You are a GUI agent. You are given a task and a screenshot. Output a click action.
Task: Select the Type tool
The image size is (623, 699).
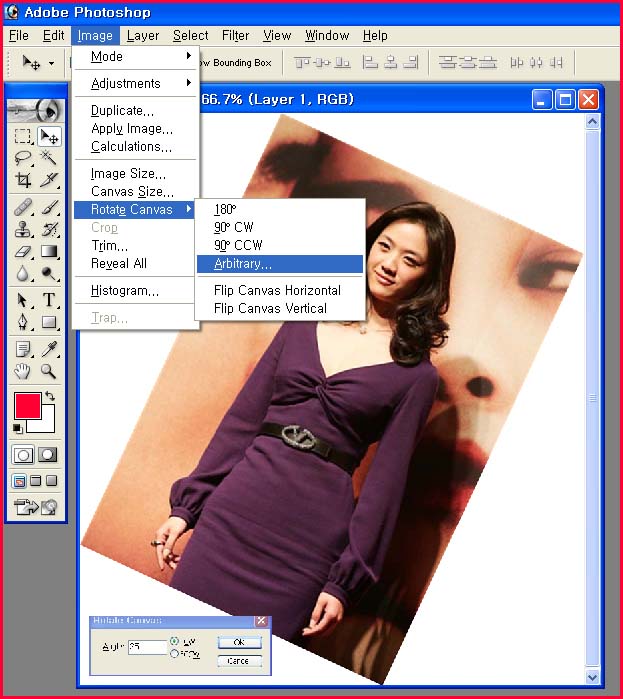coord(48,300)
